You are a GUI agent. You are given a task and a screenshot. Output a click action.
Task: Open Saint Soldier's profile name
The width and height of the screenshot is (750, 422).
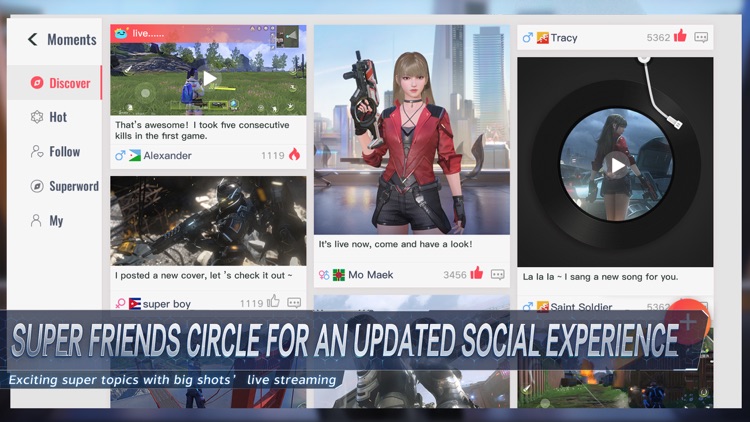coord(581,307)
